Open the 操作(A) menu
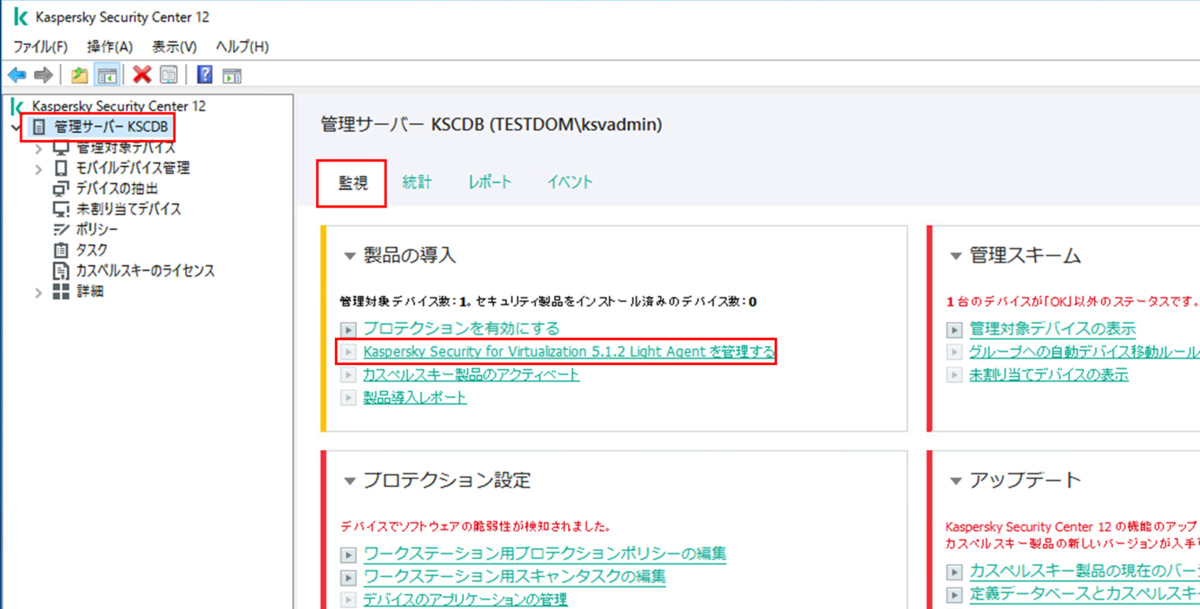Image resolution: width=1200 pixels, height=609 pixels. [x=110, y=46]
